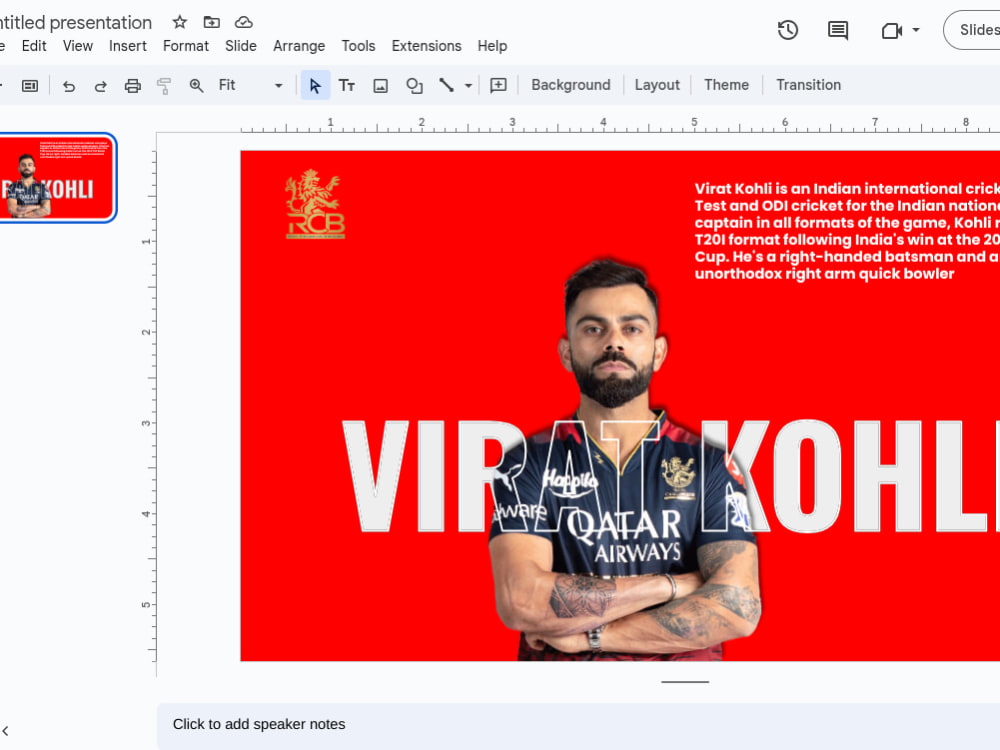Select the Line tool
This screenshot has width=1000, height=750.
[x=446, y=85]
